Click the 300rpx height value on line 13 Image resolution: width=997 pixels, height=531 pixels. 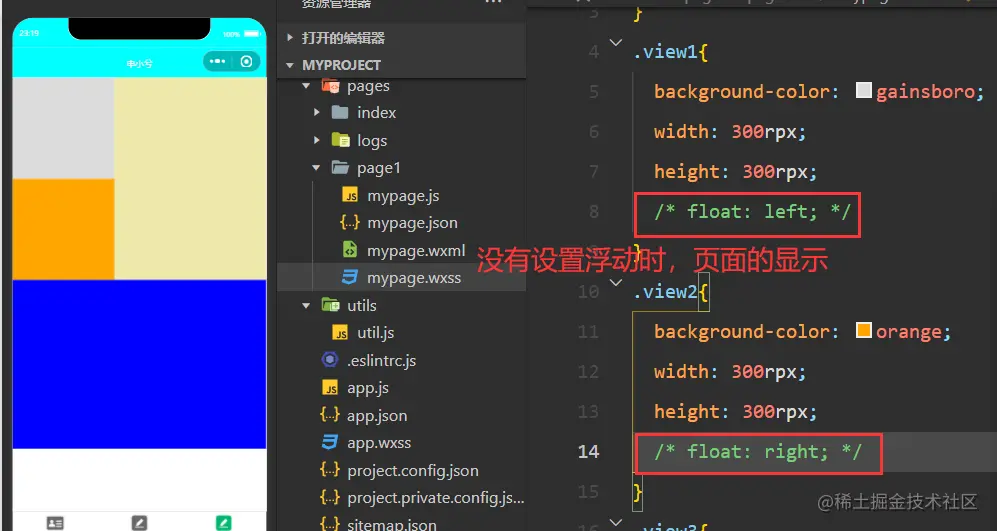pos(774,412)
